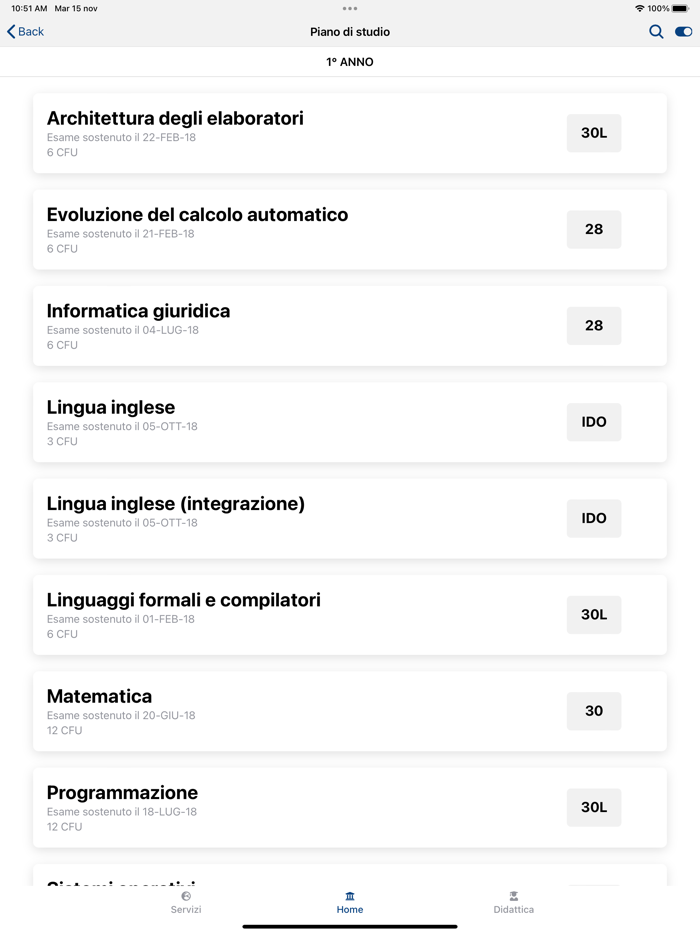Select the Home tab label
Viewport: 700px width, 934px height.
coord(350,910)
